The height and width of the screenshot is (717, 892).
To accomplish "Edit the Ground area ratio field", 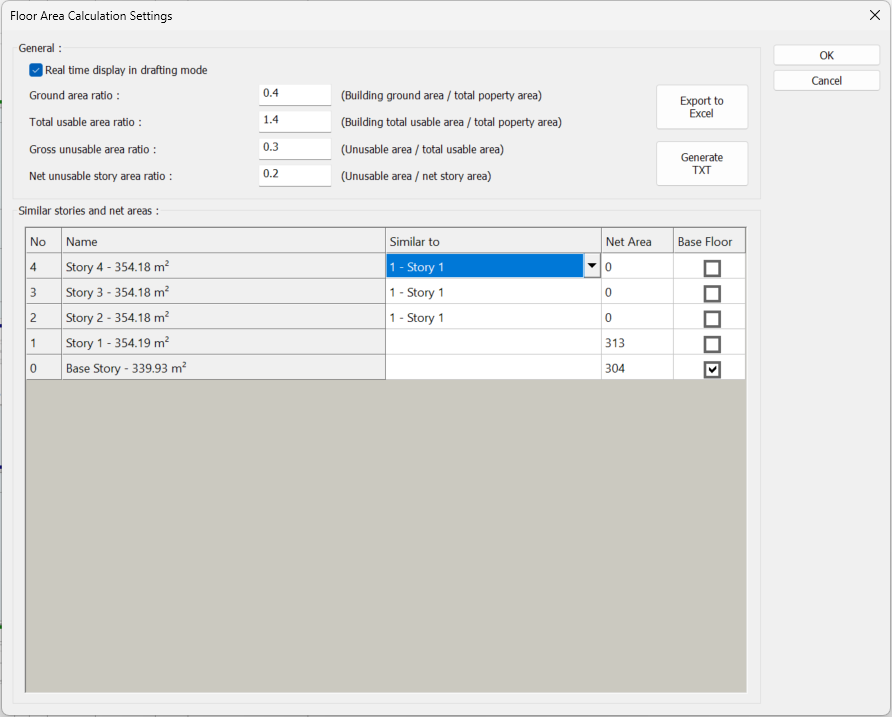I will pyautogui.click(x=294, y=94).
